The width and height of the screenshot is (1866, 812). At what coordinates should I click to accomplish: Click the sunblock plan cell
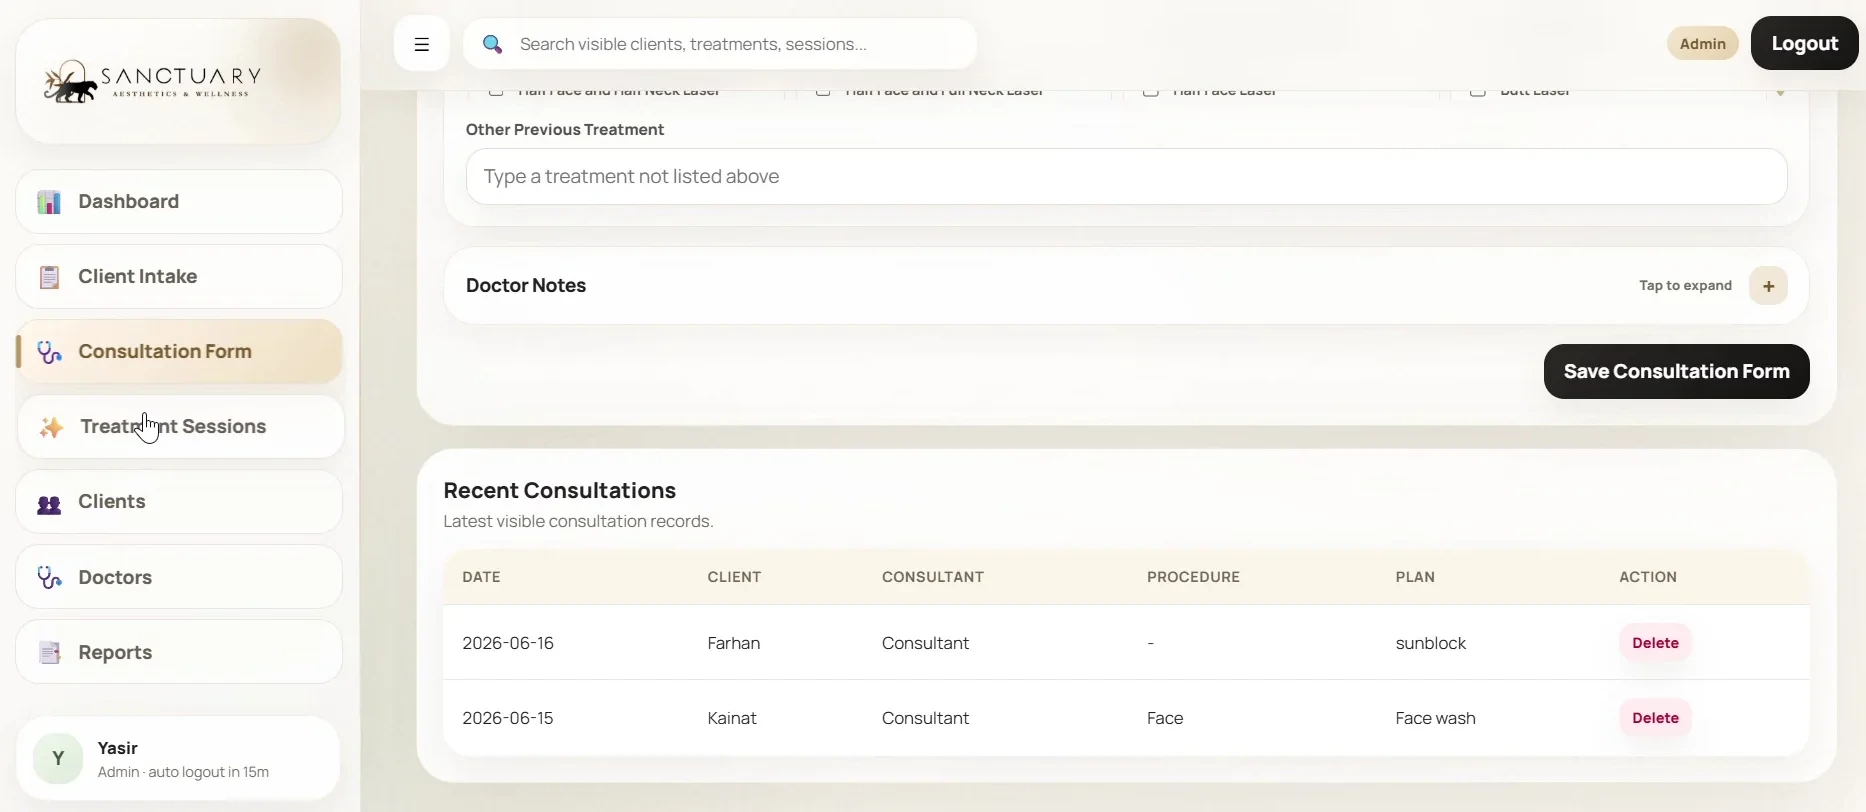[1431, 643]
